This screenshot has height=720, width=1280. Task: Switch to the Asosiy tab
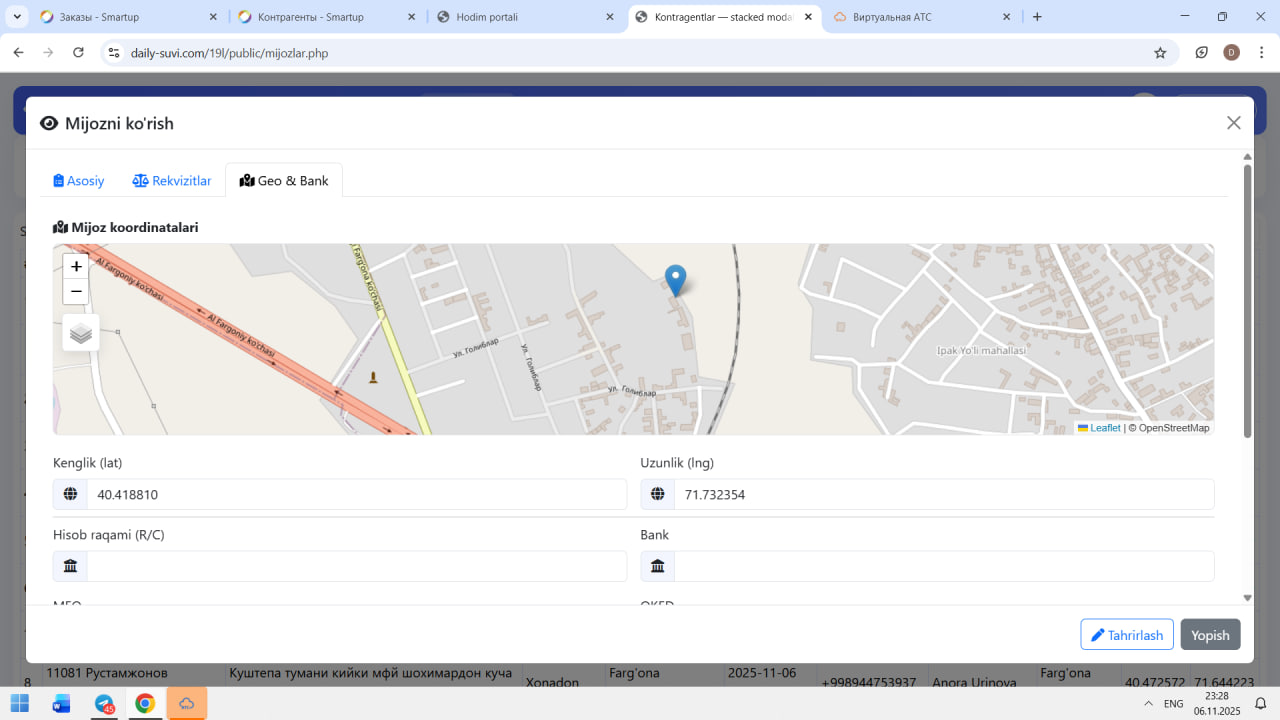[x=79, y=181]
